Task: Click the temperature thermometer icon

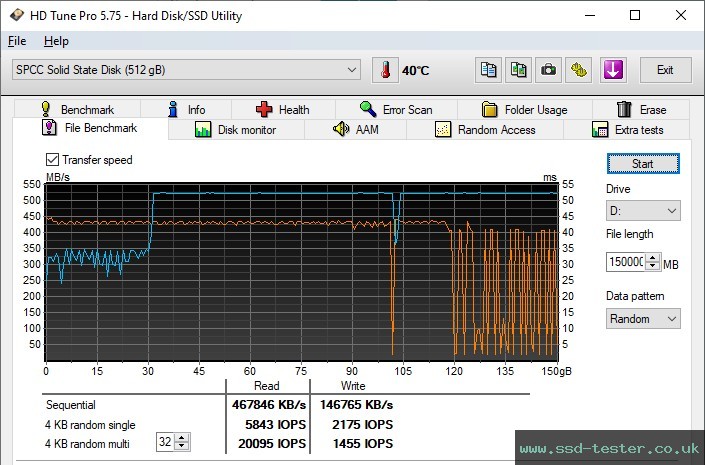Action: pos(385,70)
